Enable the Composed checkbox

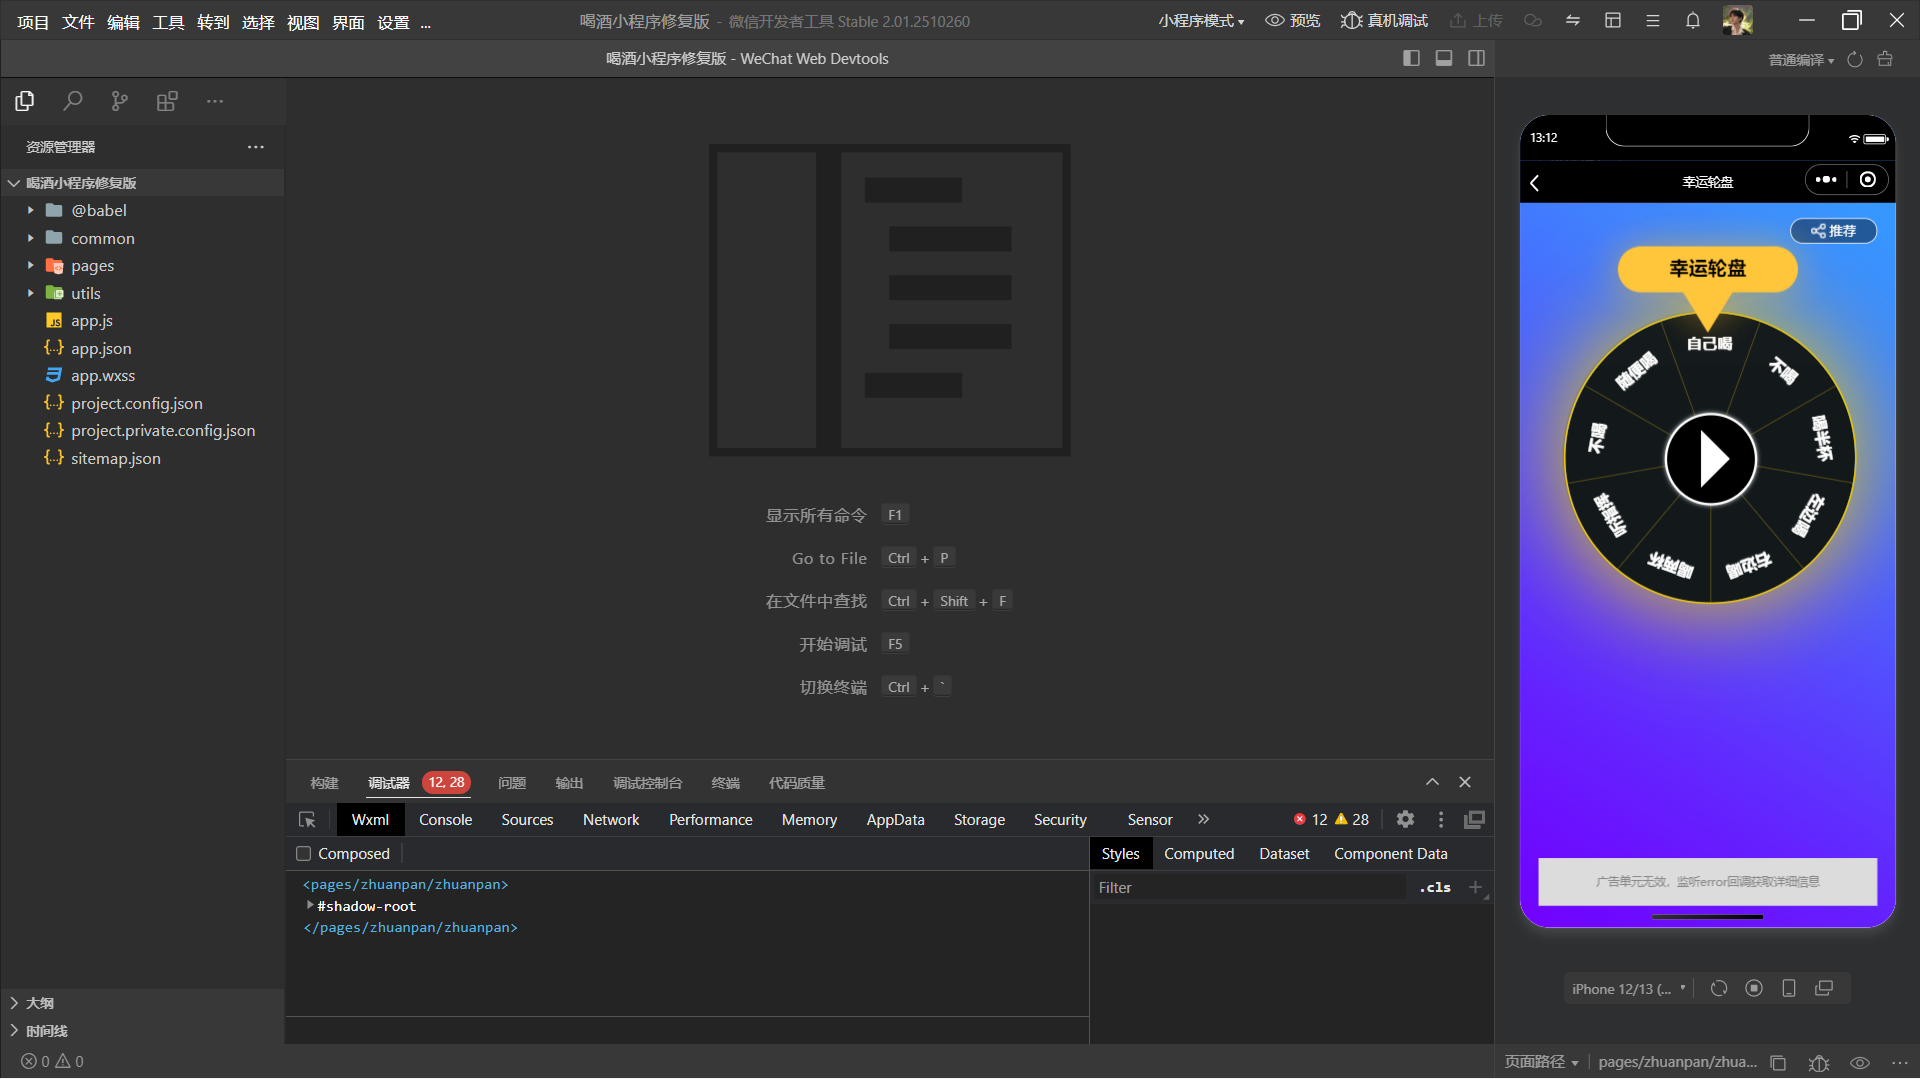coord(304,854)
